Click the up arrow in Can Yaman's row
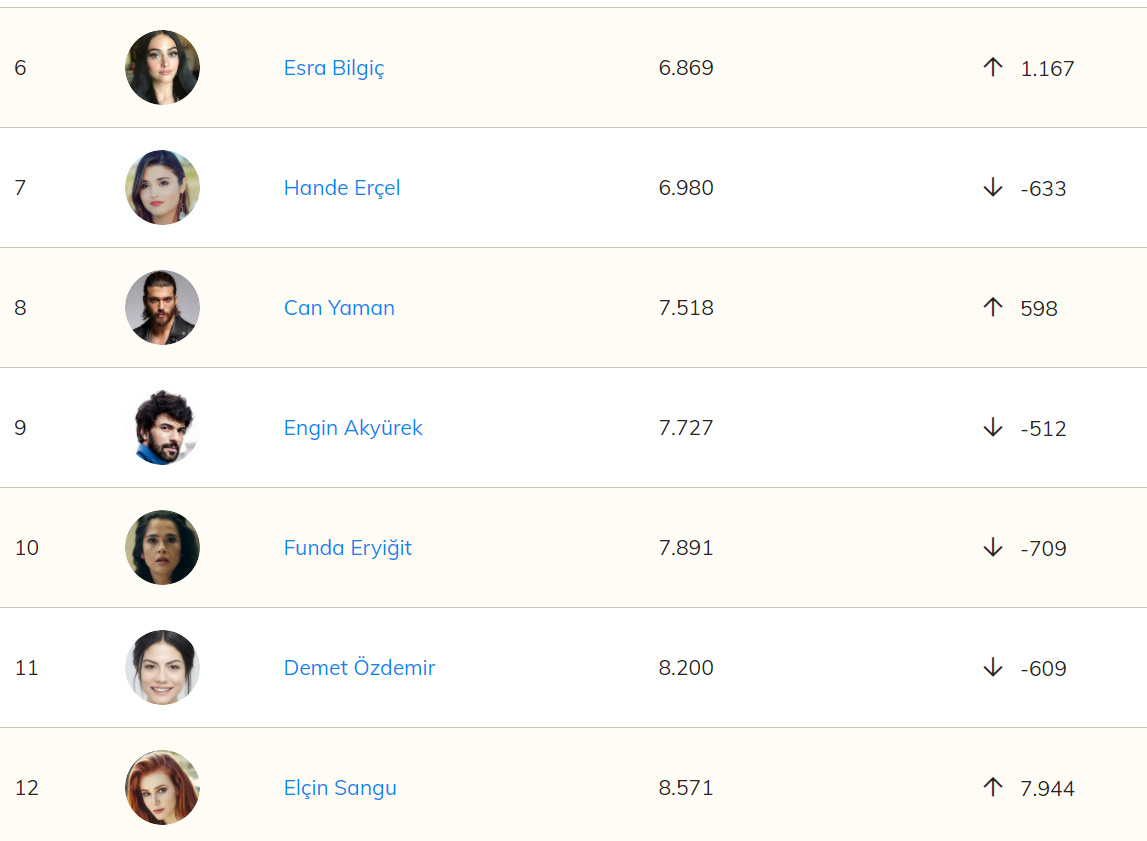 click(x=992, y=308)
